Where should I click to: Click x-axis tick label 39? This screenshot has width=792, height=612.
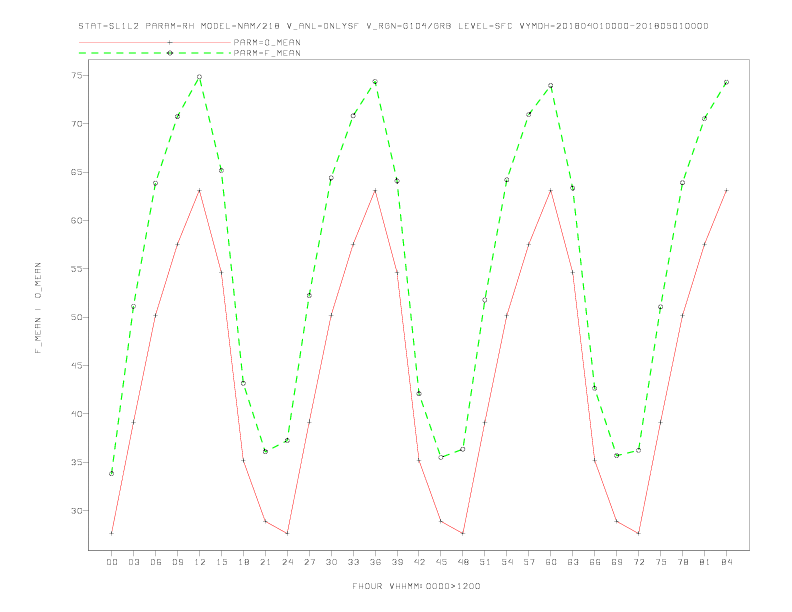(x=397, y=562)
